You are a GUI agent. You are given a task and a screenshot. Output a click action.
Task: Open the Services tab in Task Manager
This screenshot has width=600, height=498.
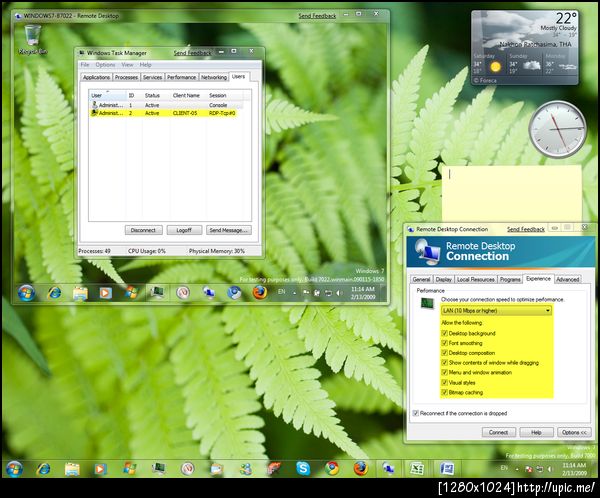pyautogui.click(x=152, y=77)
